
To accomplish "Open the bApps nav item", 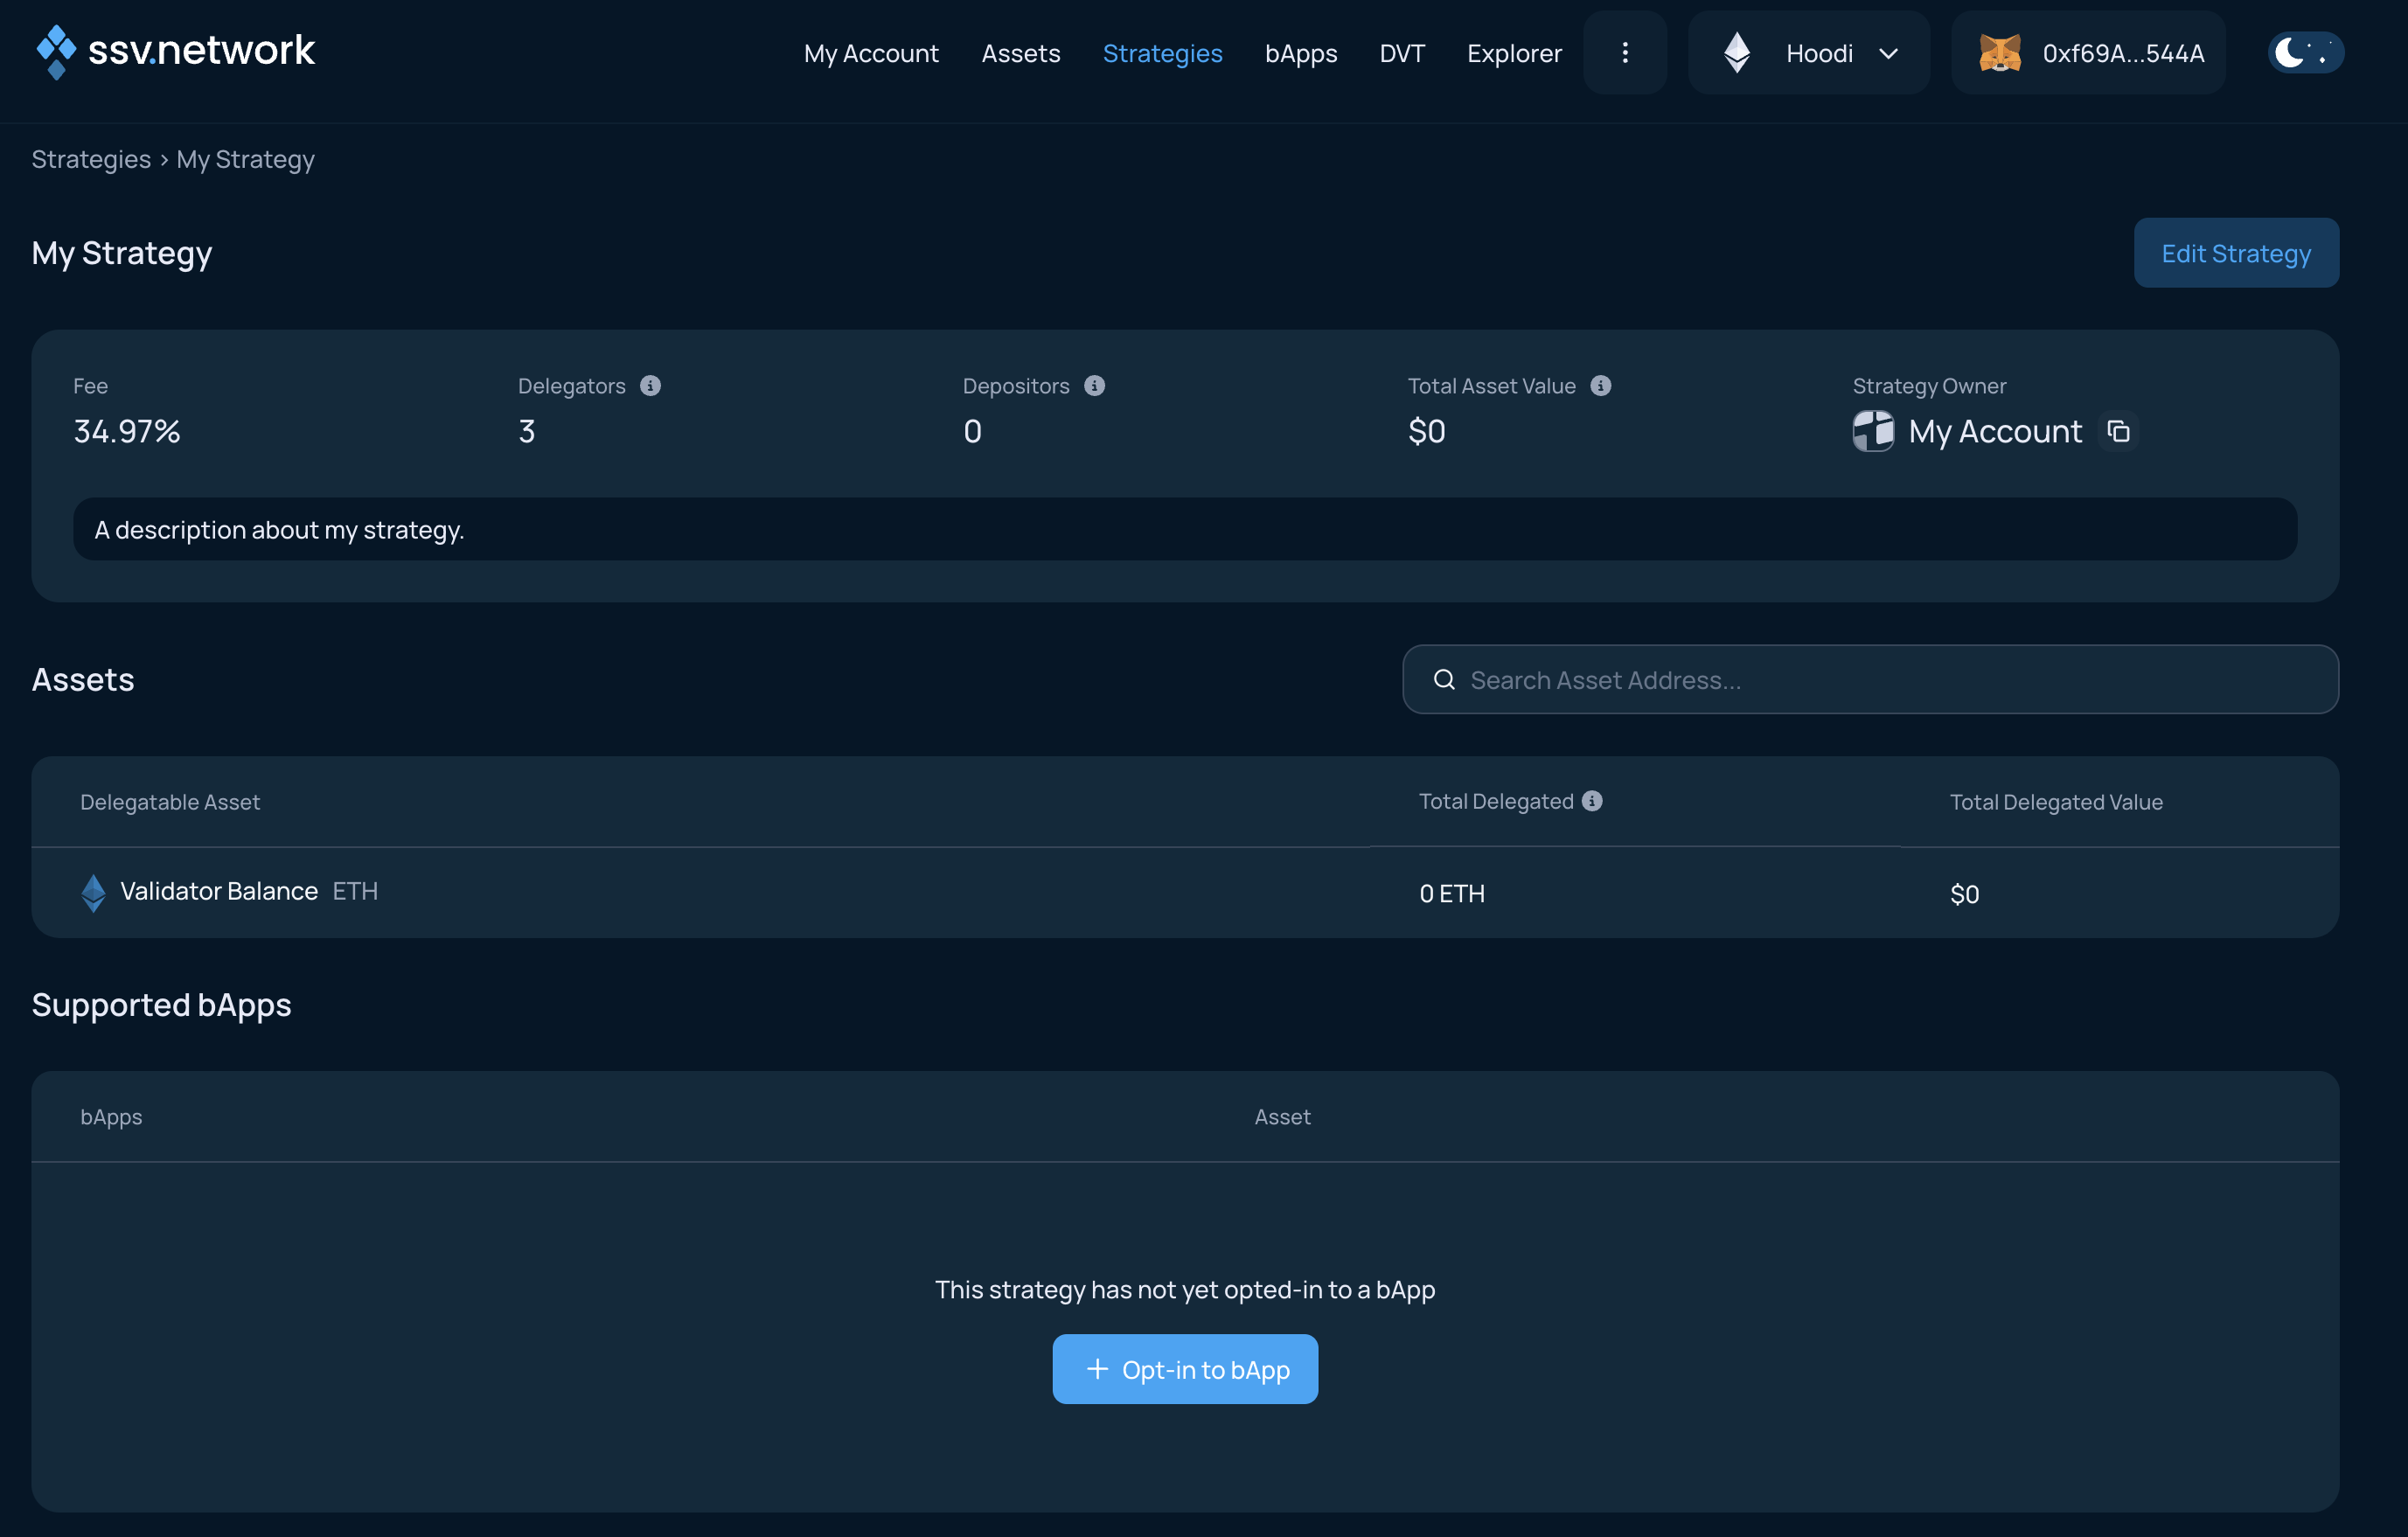I will (1301, 53).
